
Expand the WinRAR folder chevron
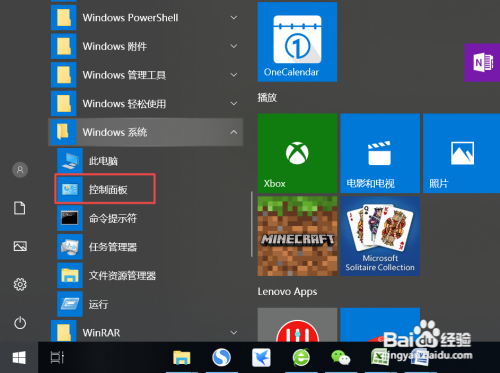click(x=234, y=332)
